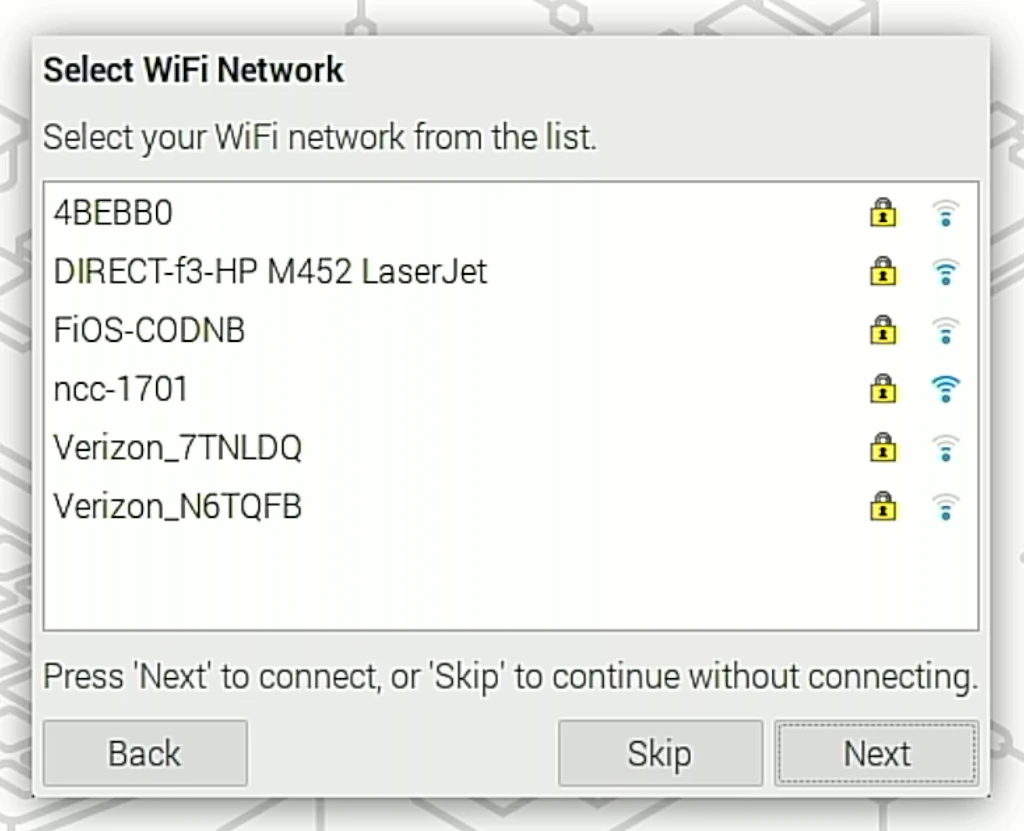
Task: Go back with the Back button
Action: coord(145,753)
